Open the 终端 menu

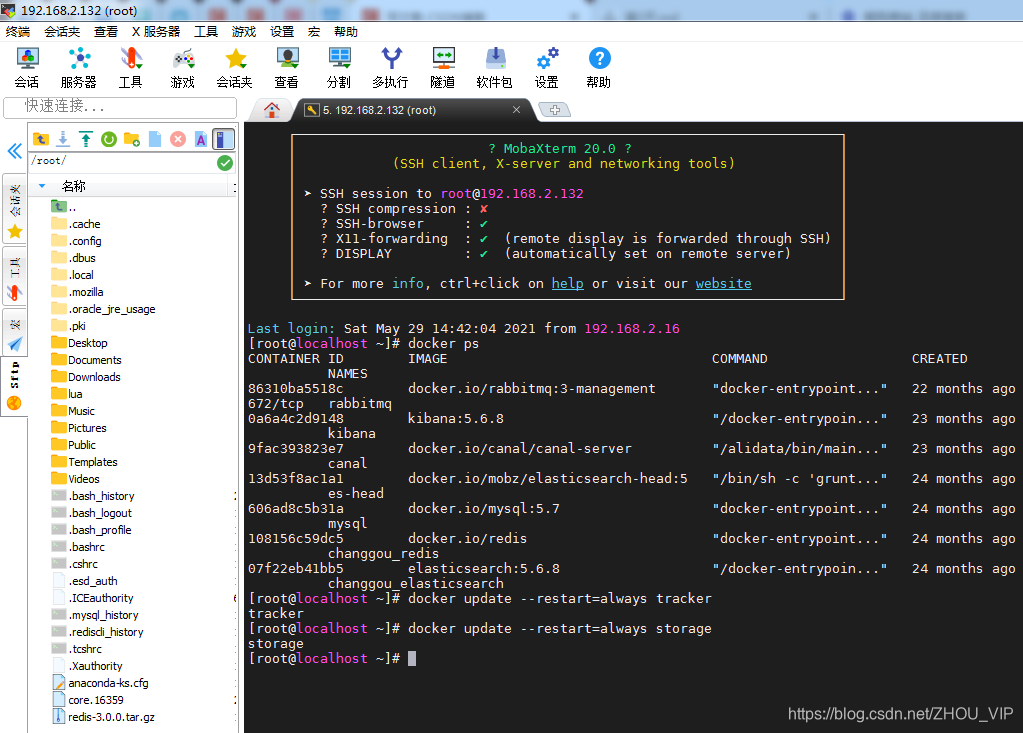(x=18, y=32)
